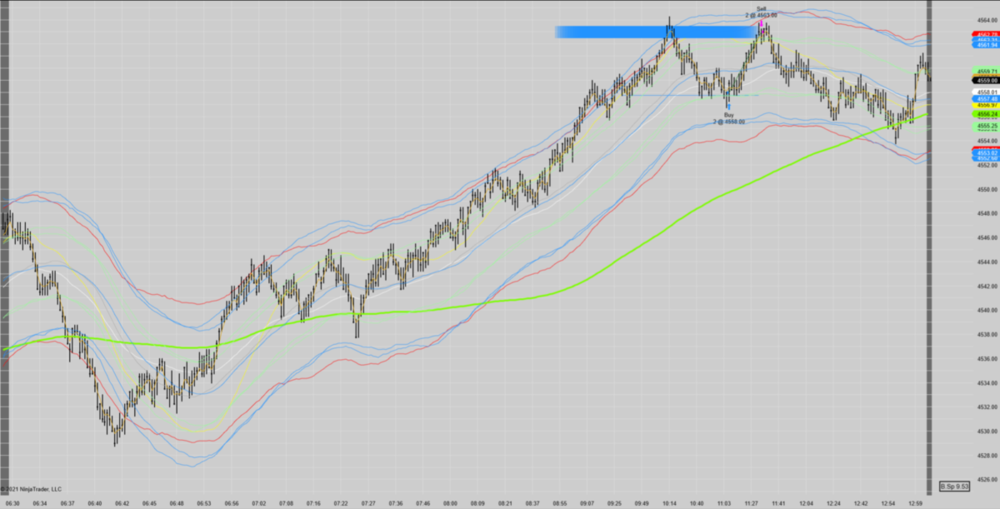Image resolution: width=1000 pixels, height=509 pixels.
Task: Click the 06:30 label on time axis
Action: click(x=11, y=504)
